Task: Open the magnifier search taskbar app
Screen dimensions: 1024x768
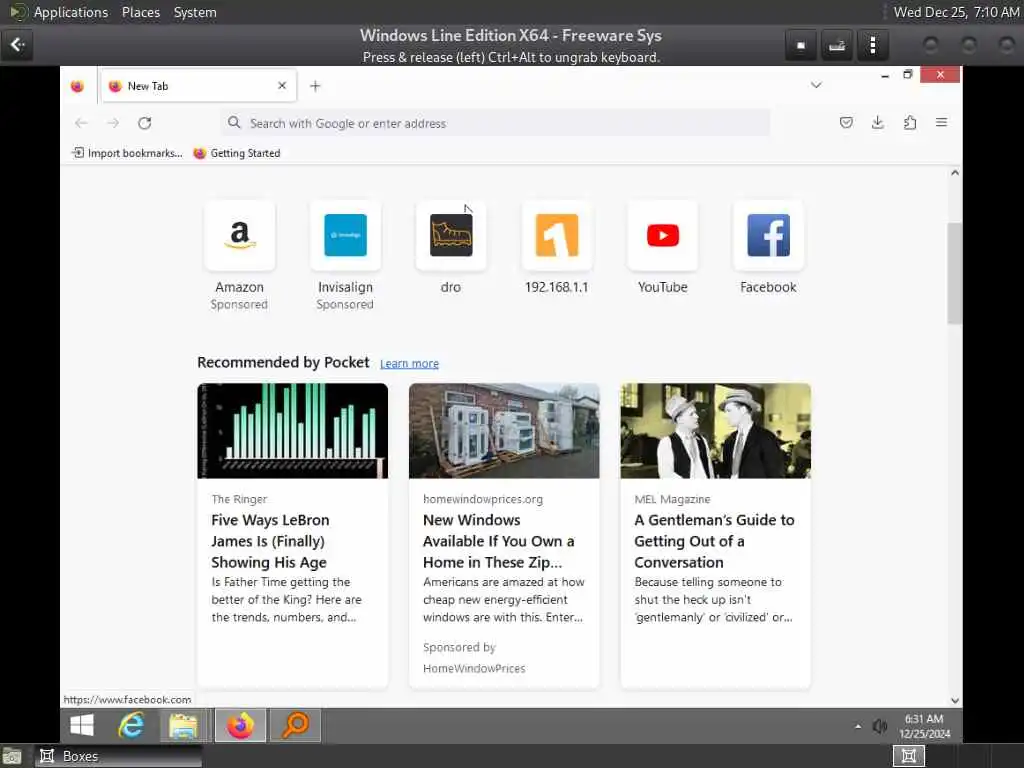Action: [296, 725]
